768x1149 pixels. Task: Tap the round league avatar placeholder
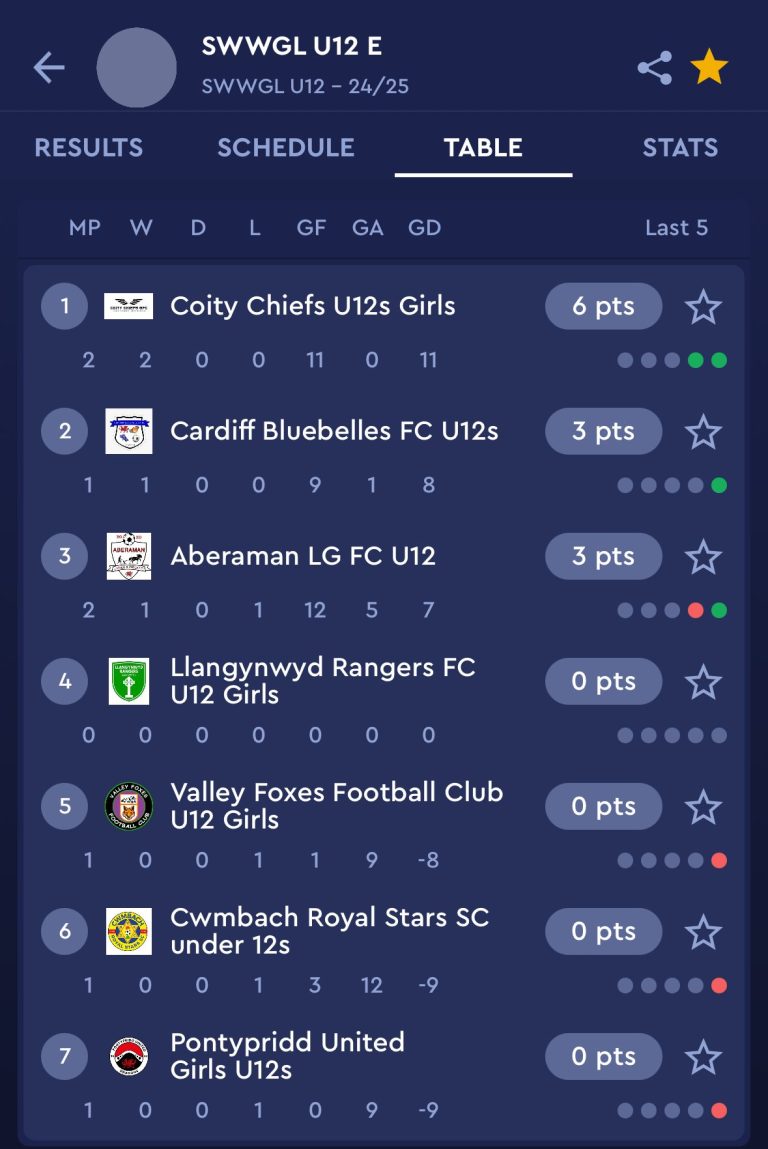tap(136, 67)
